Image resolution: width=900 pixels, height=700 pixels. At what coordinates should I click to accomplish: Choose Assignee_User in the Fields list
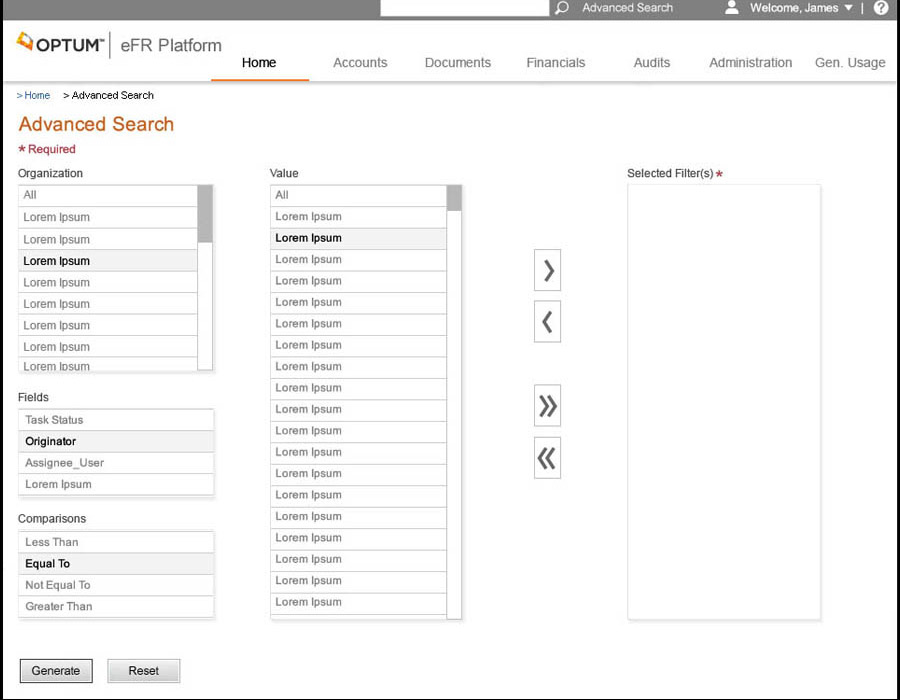[115, 463]
